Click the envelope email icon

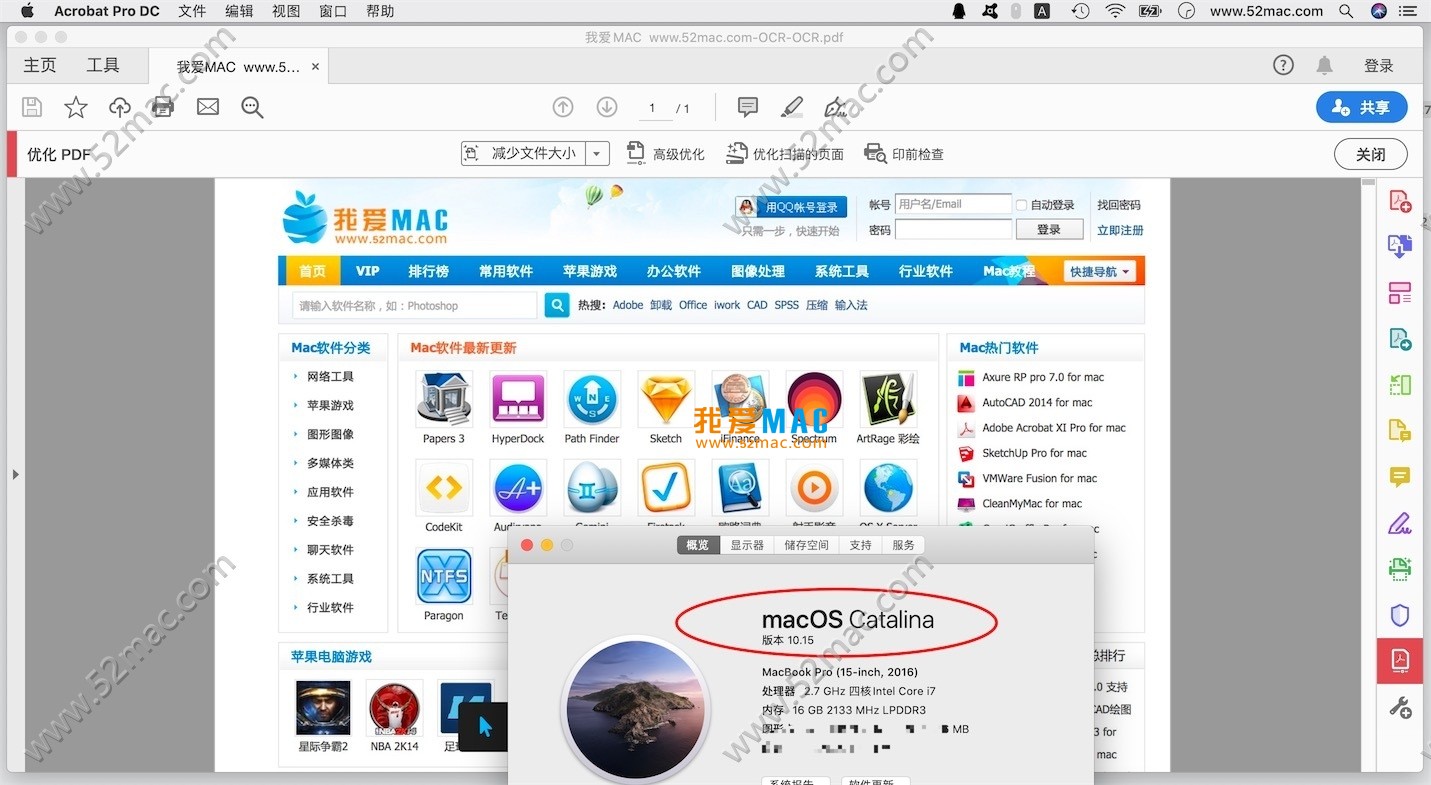(208, 107)
